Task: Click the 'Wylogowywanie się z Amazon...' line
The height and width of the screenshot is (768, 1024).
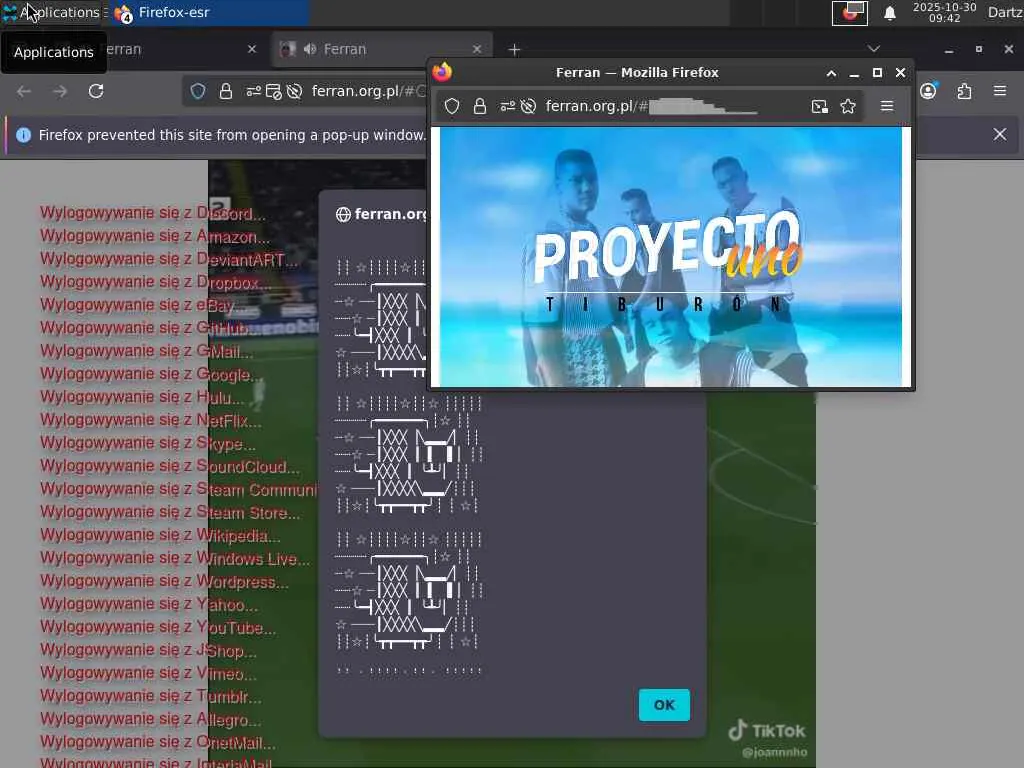Action: 155,236
